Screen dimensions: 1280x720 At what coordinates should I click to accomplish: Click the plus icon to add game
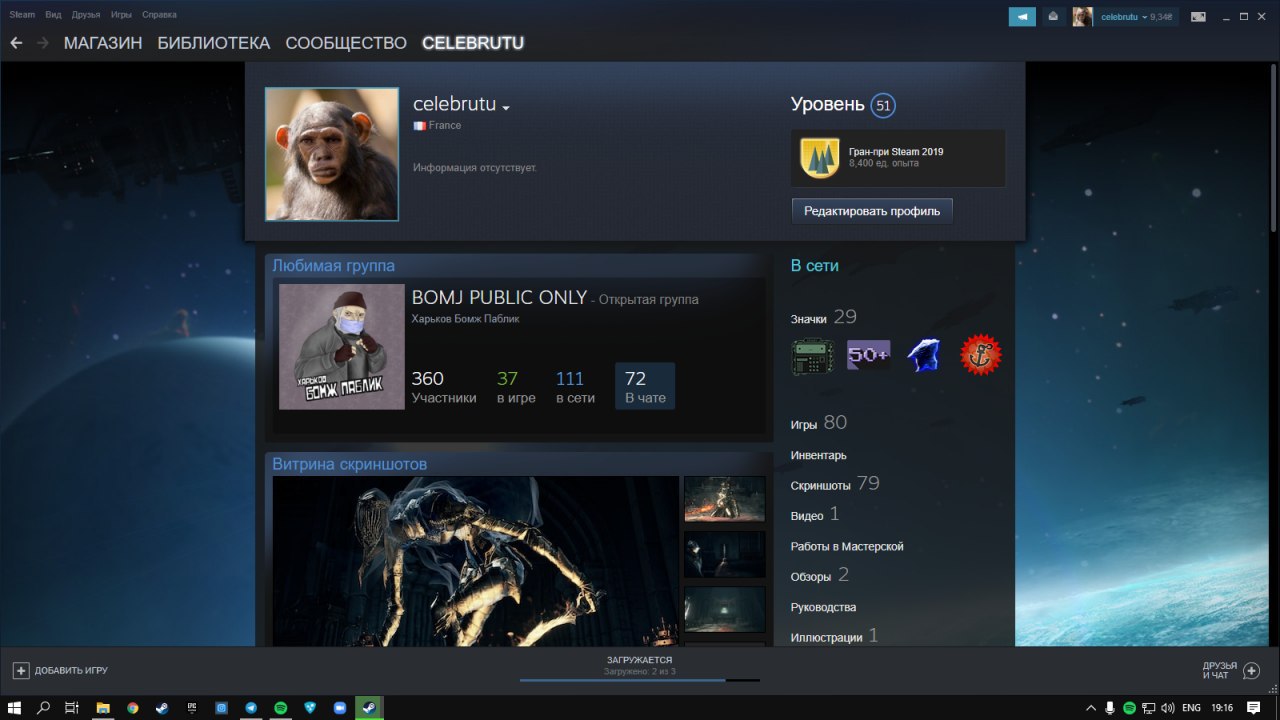coord(21,670)
